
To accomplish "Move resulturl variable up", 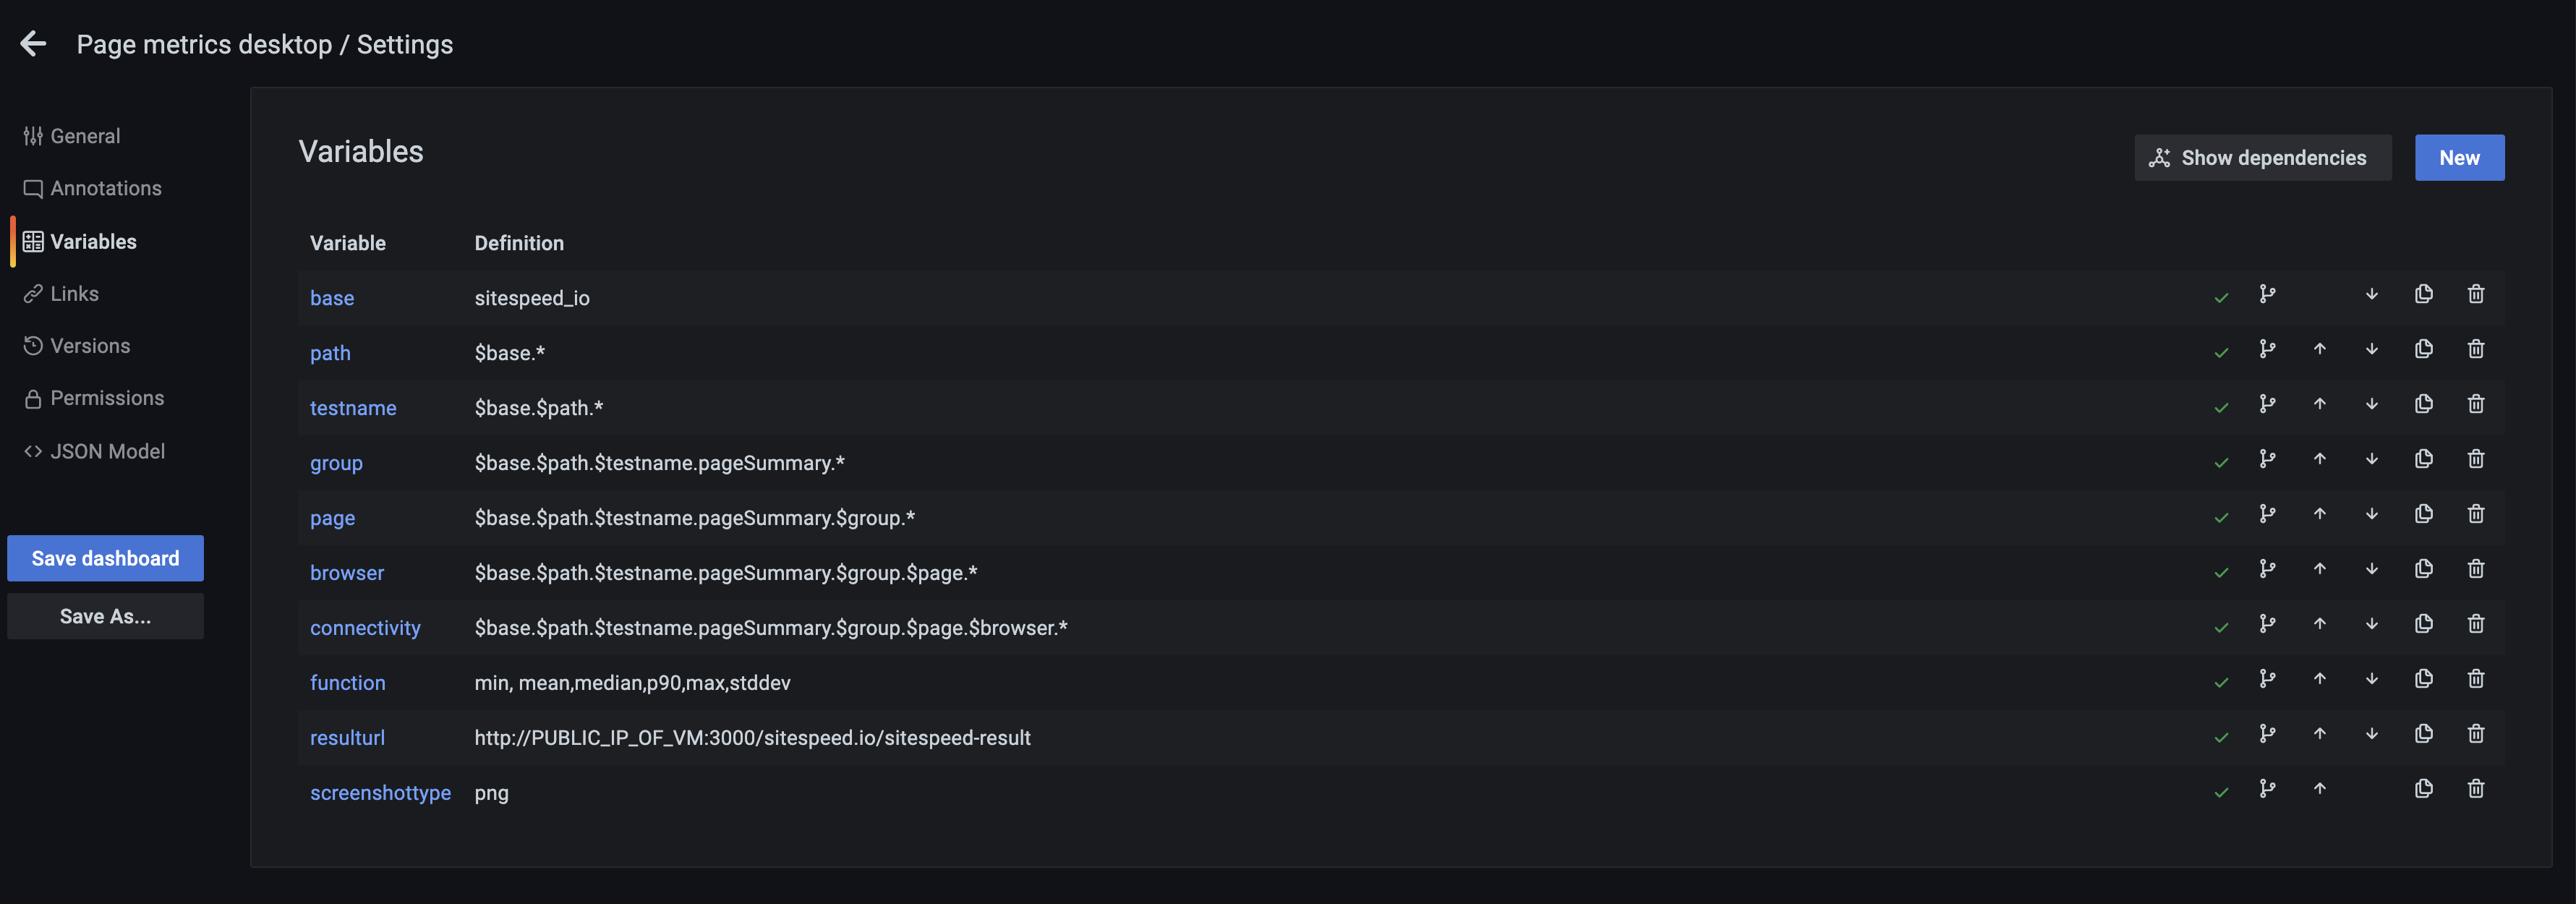I will [2319, 734].
